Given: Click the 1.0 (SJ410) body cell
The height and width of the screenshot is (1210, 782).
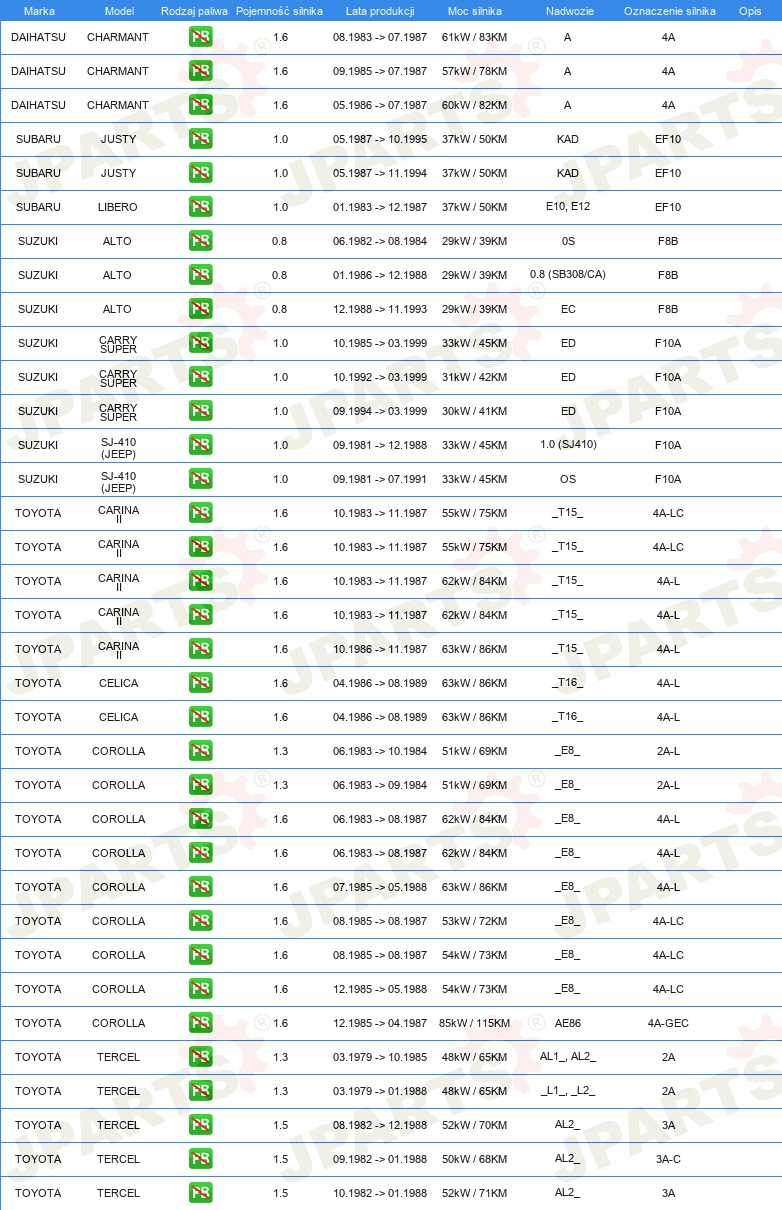Looking at the screenshot, I should 568,444.
